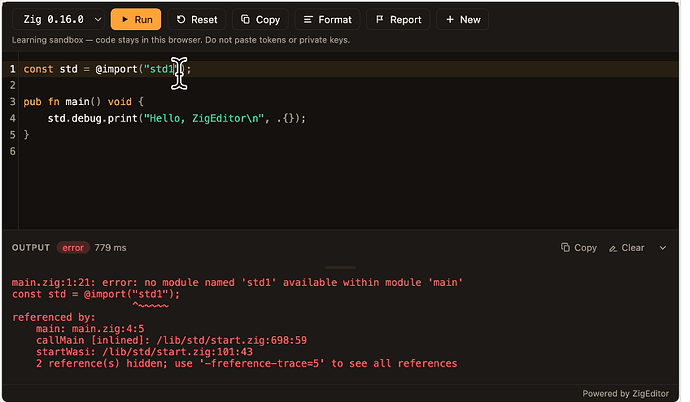
Task: Reset the editor code
Action: pyautogui.click(x=197, y=19)
